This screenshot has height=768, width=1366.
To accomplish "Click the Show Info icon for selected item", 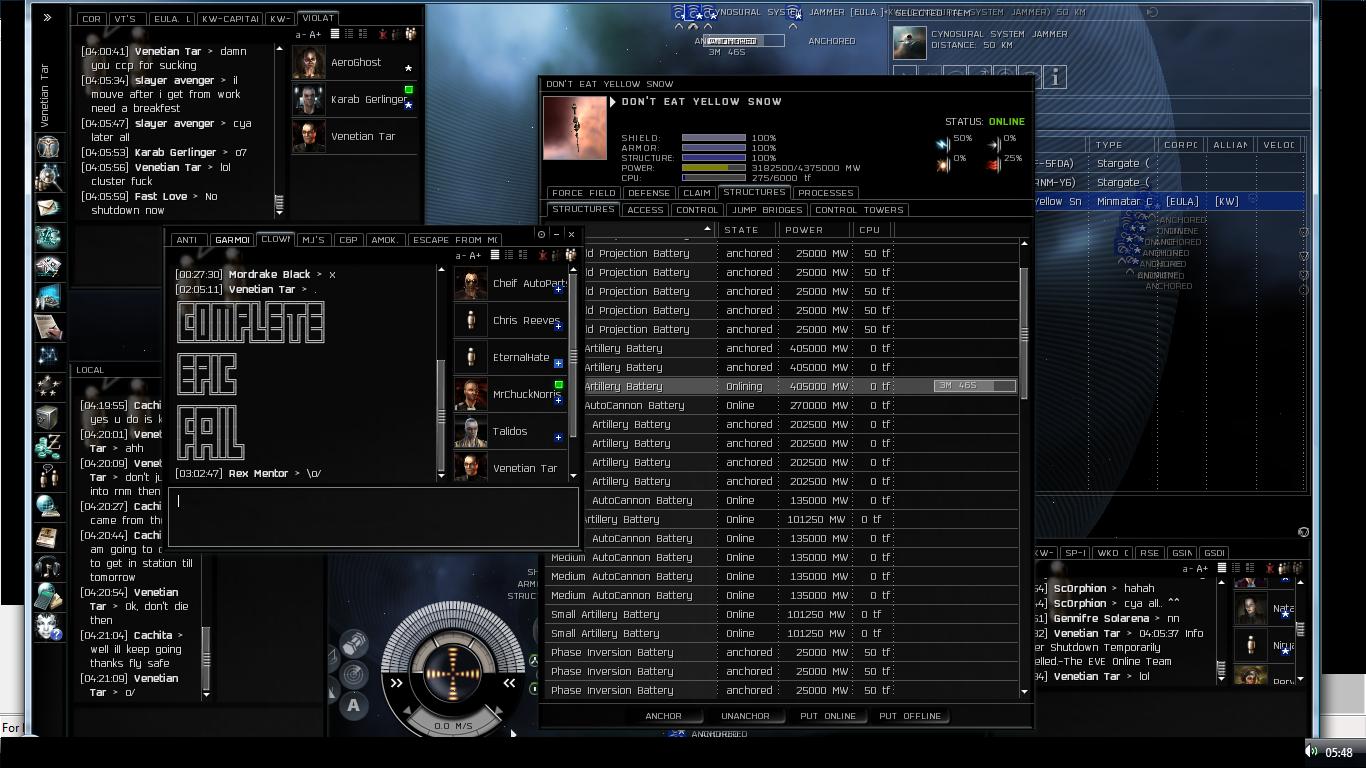I will pyautogui.click(x=1055, y=76).
